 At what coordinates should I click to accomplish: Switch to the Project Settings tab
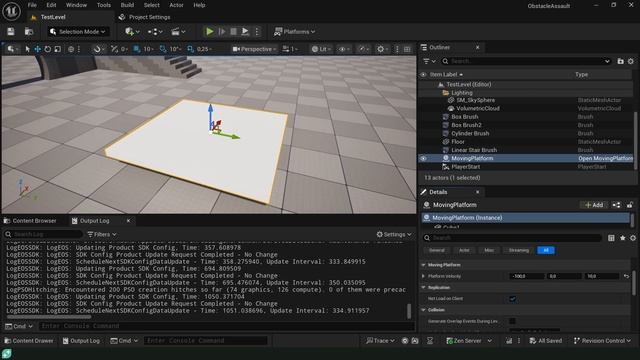pyautogui.click(x=144, y=17)
